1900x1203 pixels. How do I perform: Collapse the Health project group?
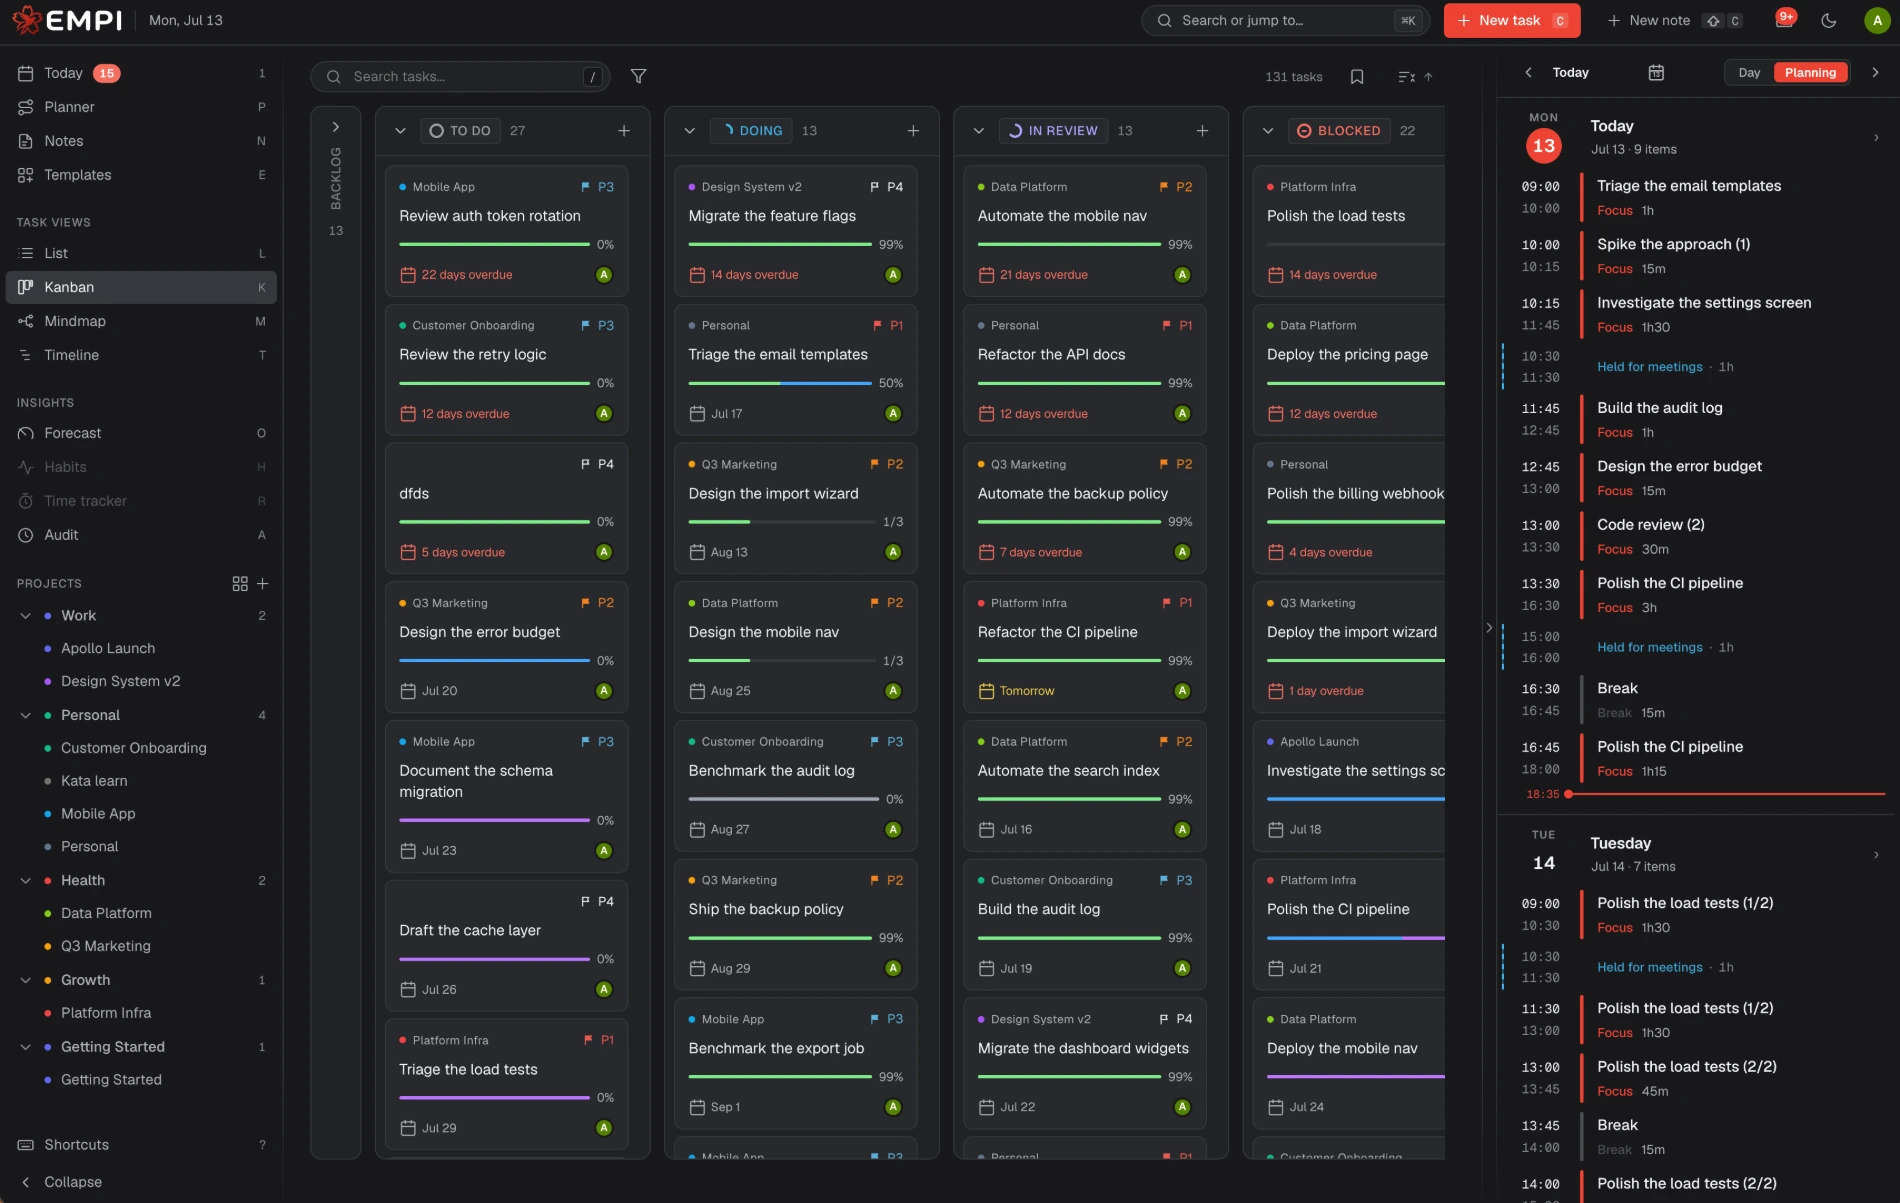[x=26, y=880]
